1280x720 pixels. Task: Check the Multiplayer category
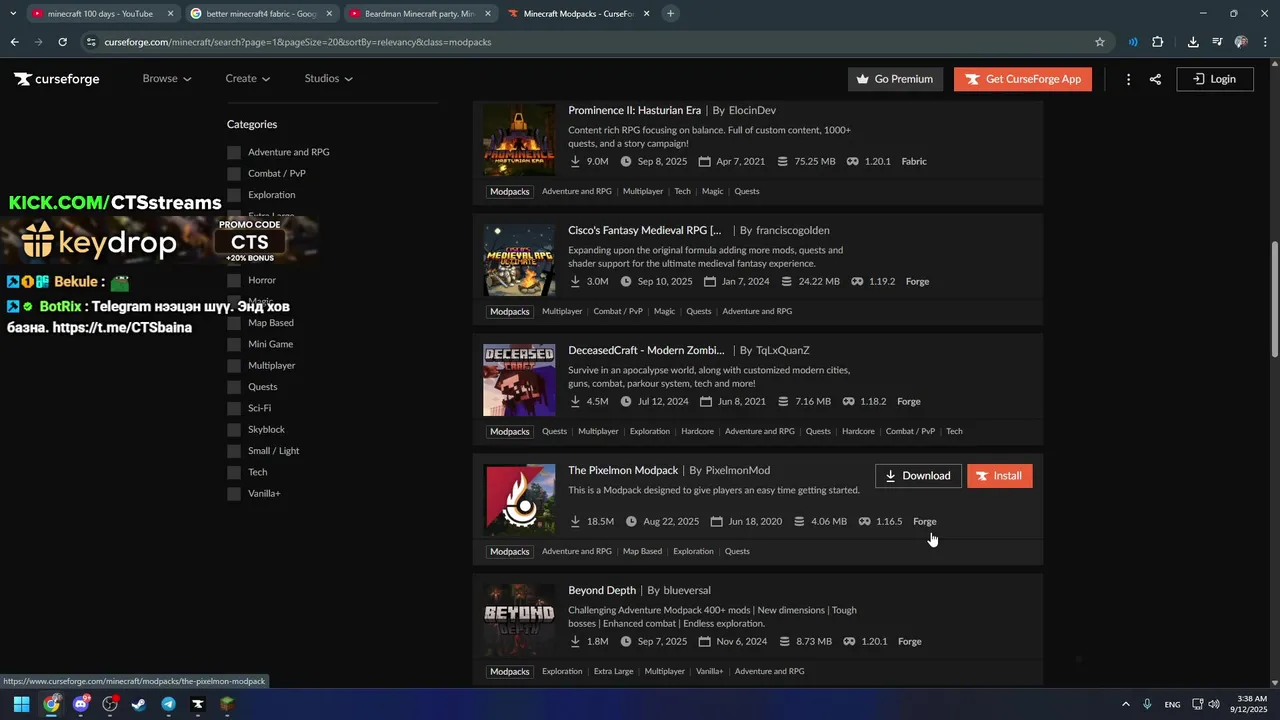click(234, 366)
